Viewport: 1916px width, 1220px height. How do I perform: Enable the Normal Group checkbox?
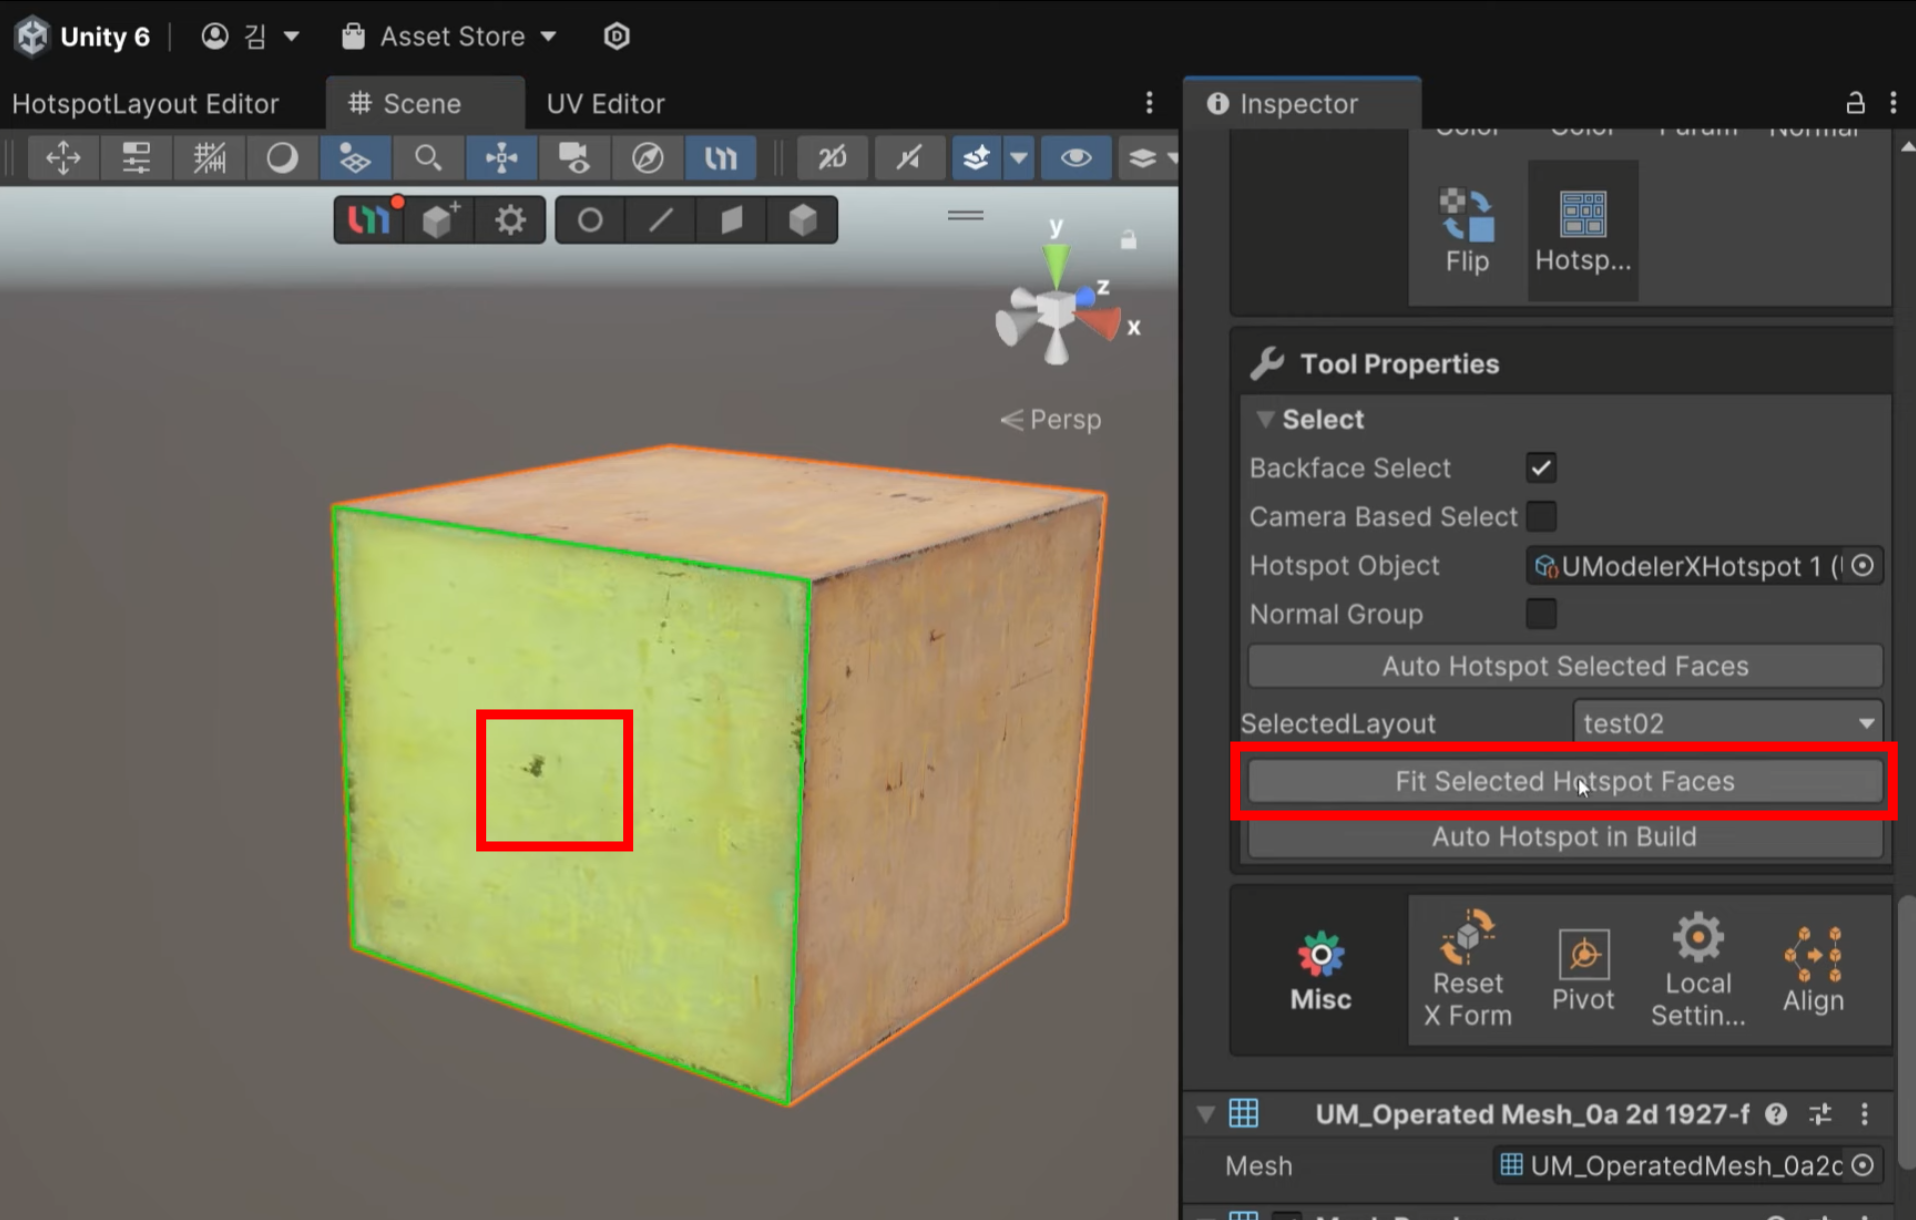click(1541, 614)
